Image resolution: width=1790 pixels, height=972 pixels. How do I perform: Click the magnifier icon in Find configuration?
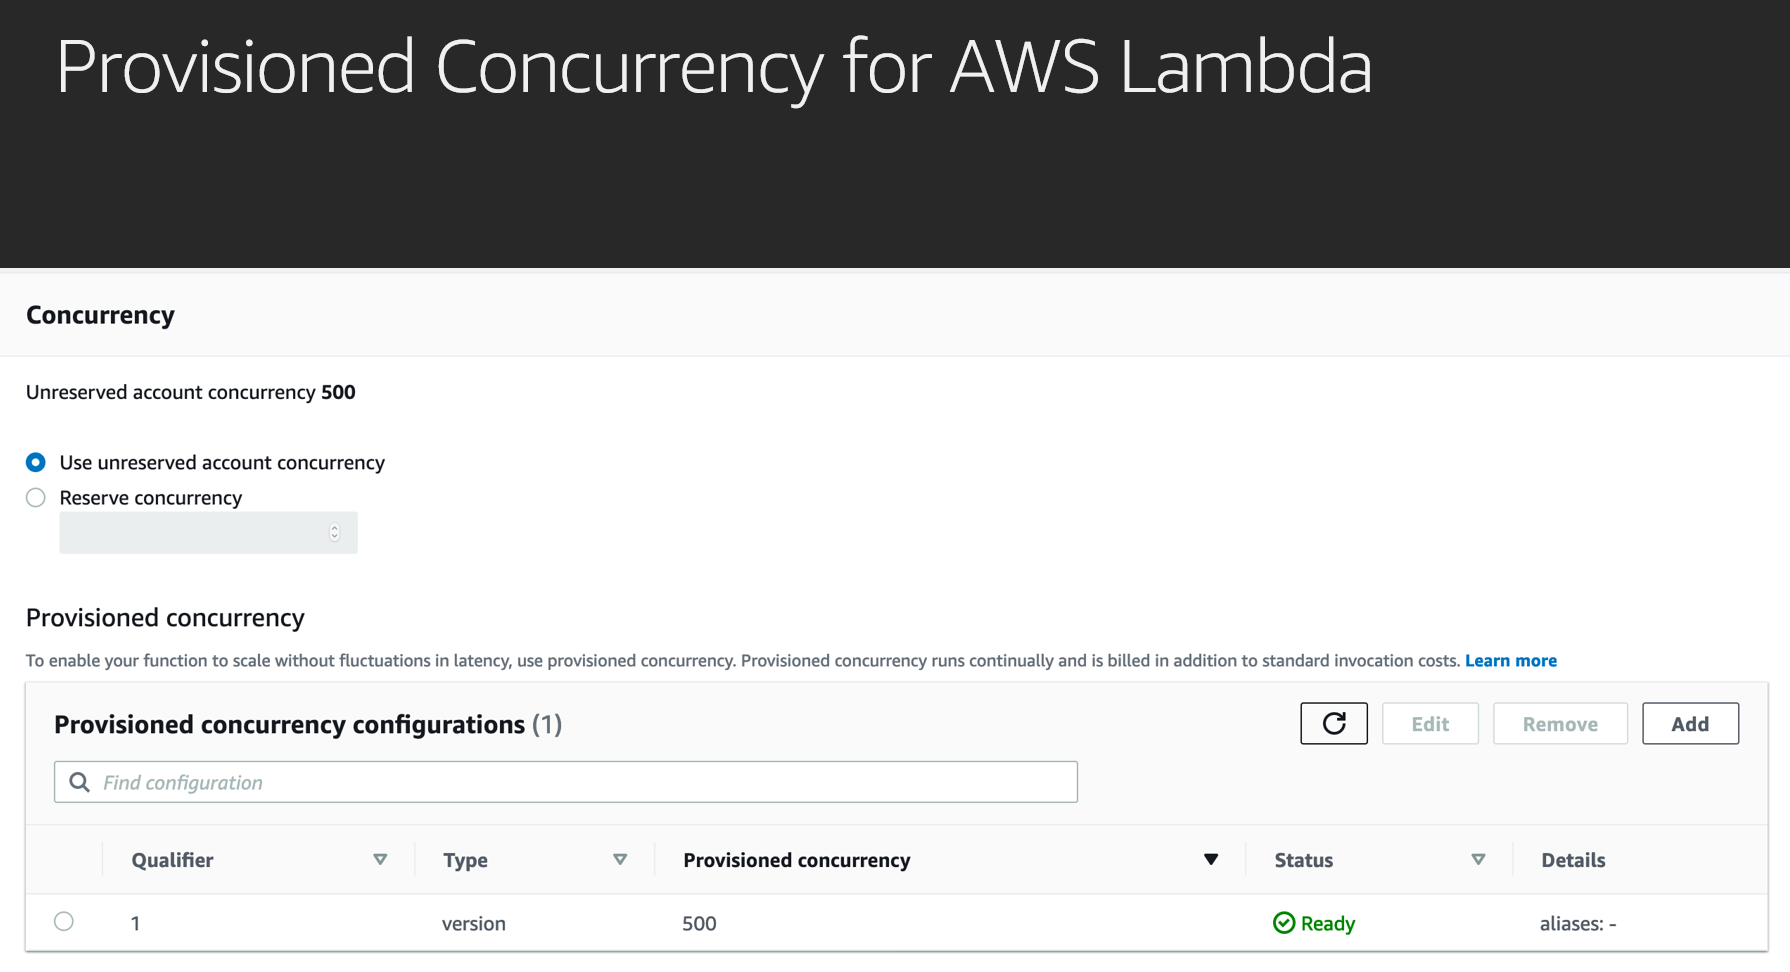79,782
